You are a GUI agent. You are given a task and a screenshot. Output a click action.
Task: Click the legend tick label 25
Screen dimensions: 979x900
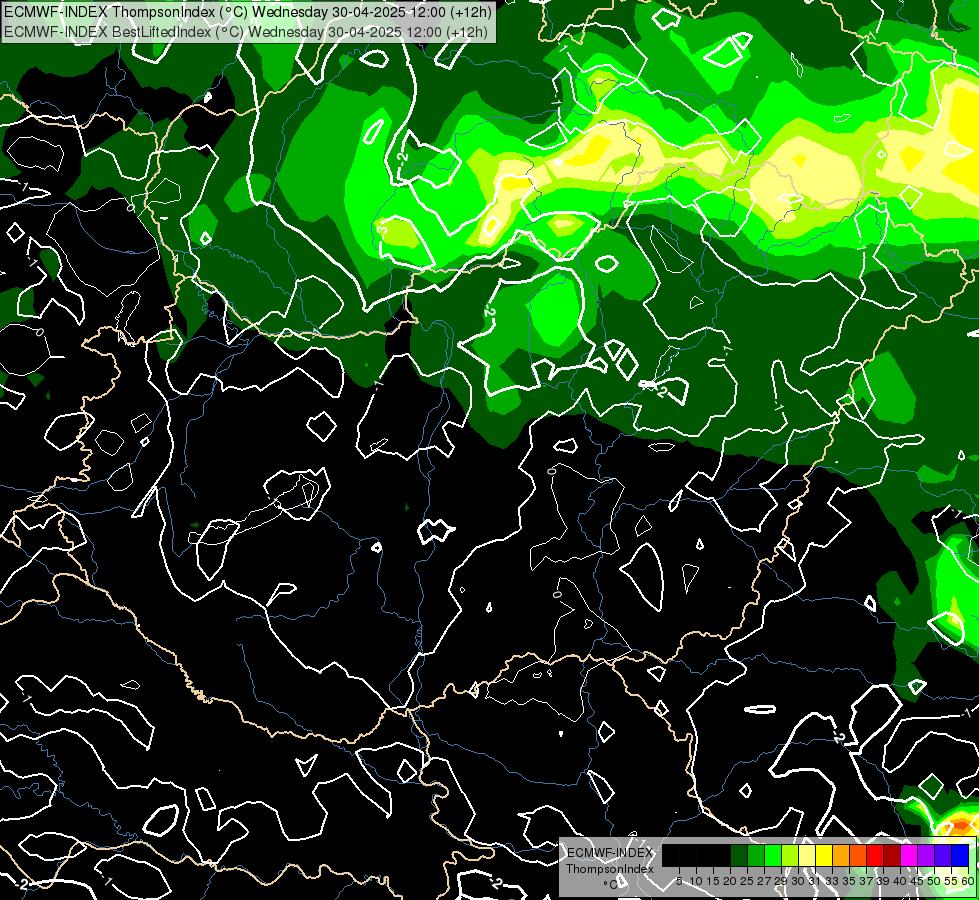coord(747,881)
